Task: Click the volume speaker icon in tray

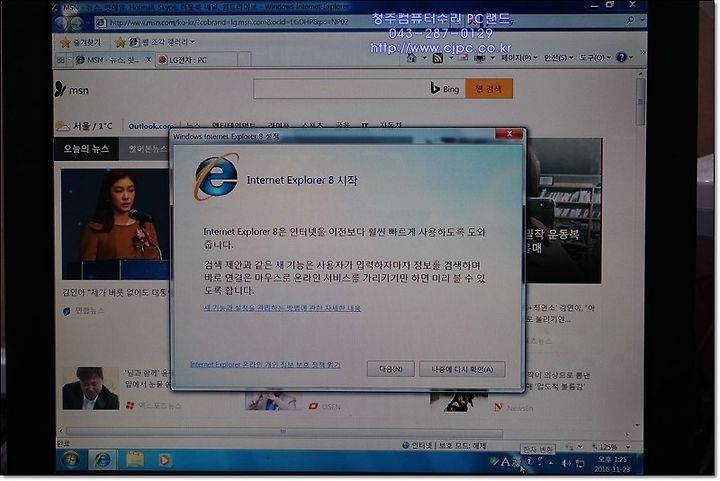Action: click(566, 464)
